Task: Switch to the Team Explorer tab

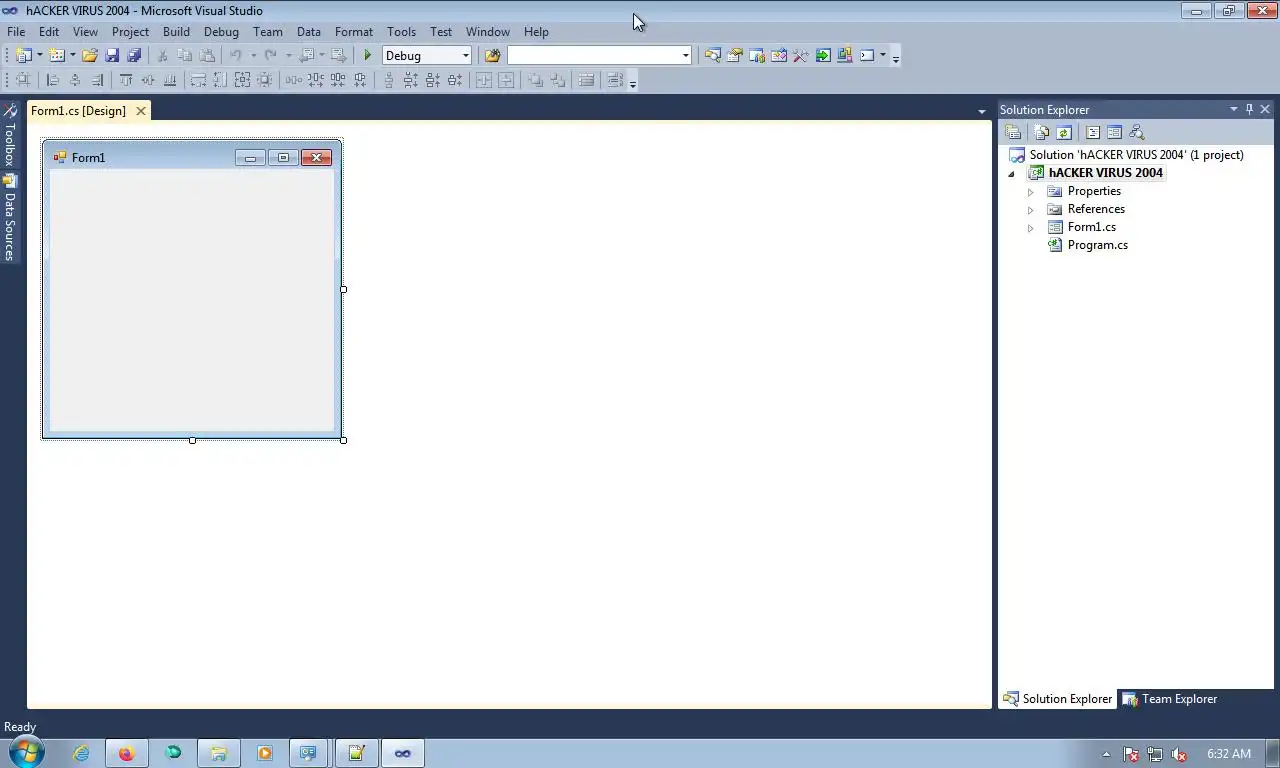Action: tap(1170, 699)
